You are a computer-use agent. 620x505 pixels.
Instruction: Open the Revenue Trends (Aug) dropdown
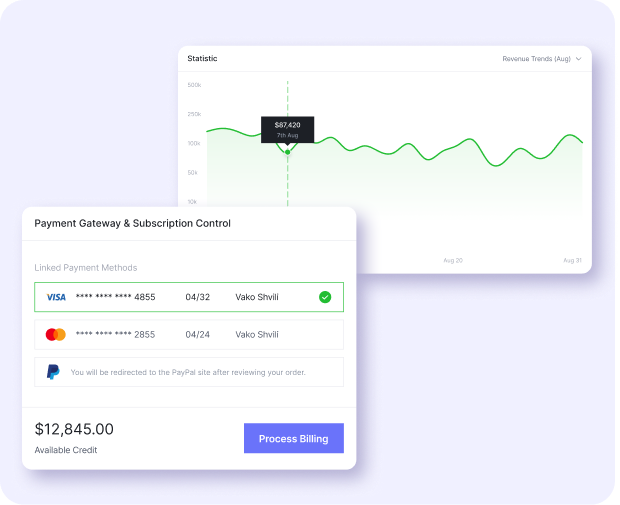pyautogui.click(x=541, y=59)
